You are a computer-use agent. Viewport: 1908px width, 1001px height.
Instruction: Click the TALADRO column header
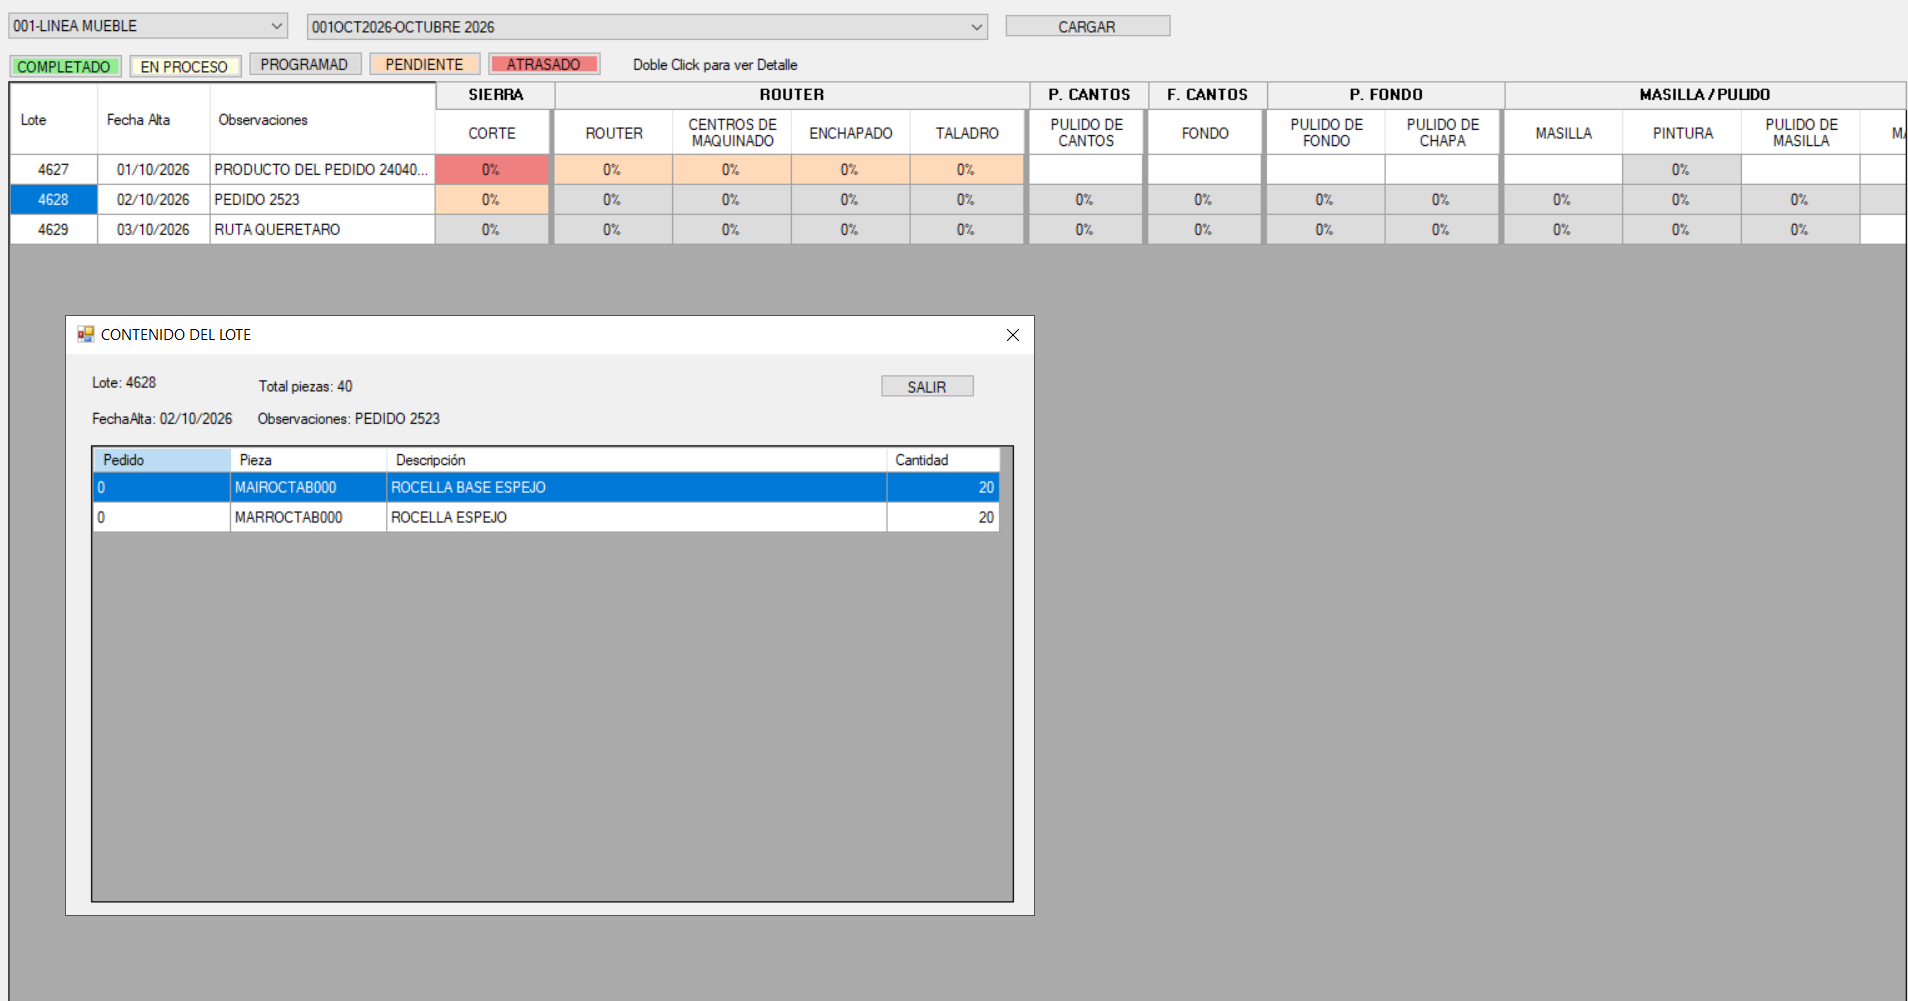point(967,133)
